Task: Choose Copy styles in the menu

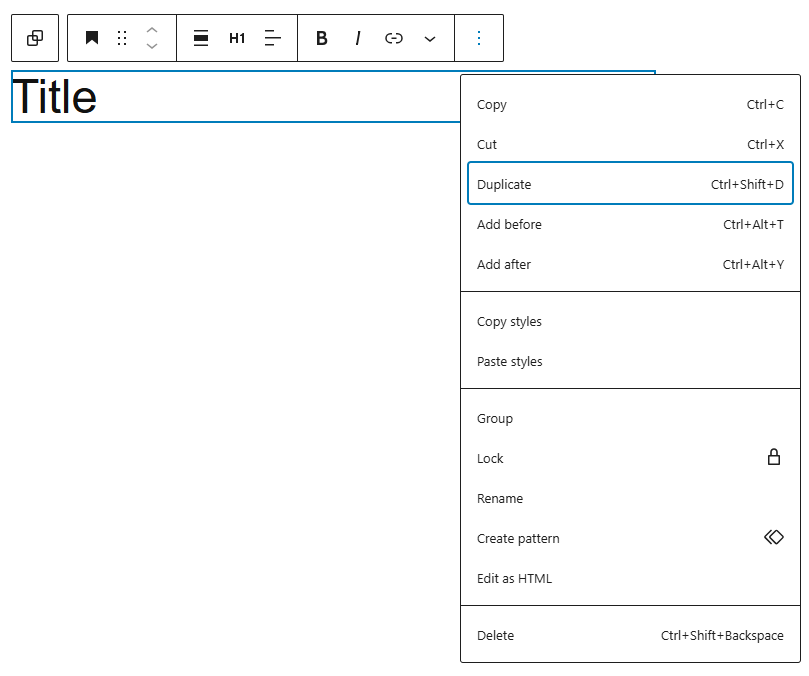Action: 508,321
